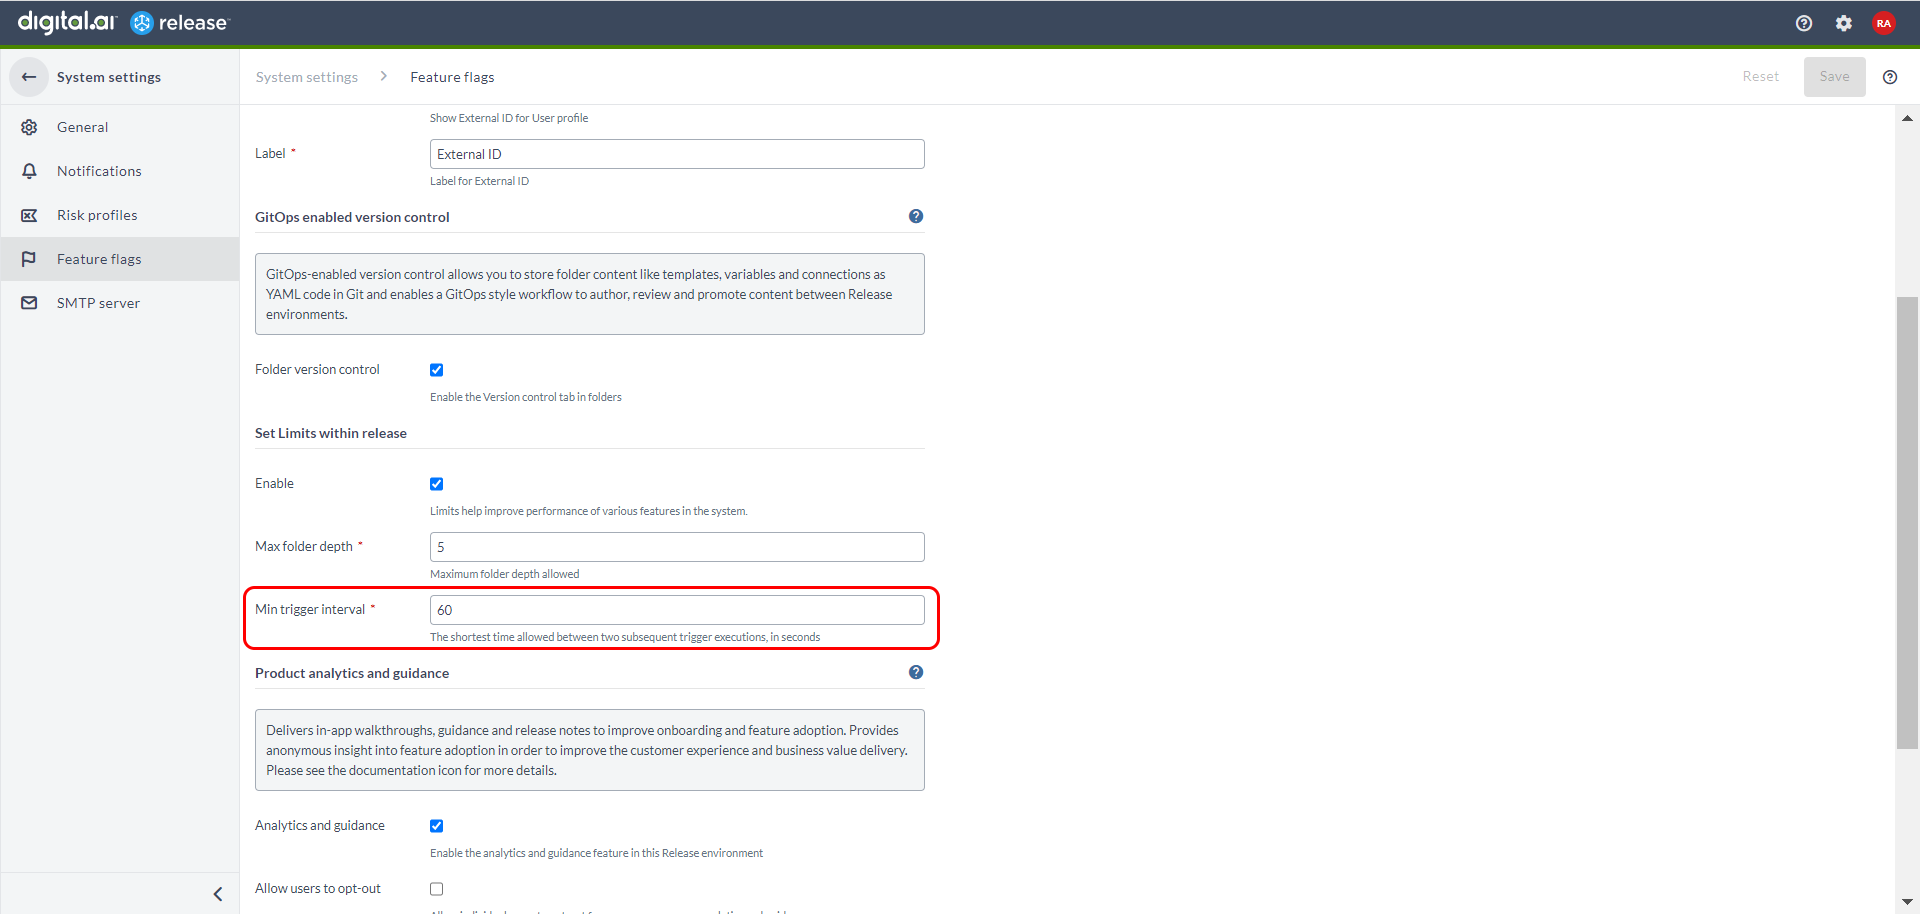The height and width of the screenshot is (914, 1920).
Task: Open the Risk profiles page
Action: coord(120,215)
